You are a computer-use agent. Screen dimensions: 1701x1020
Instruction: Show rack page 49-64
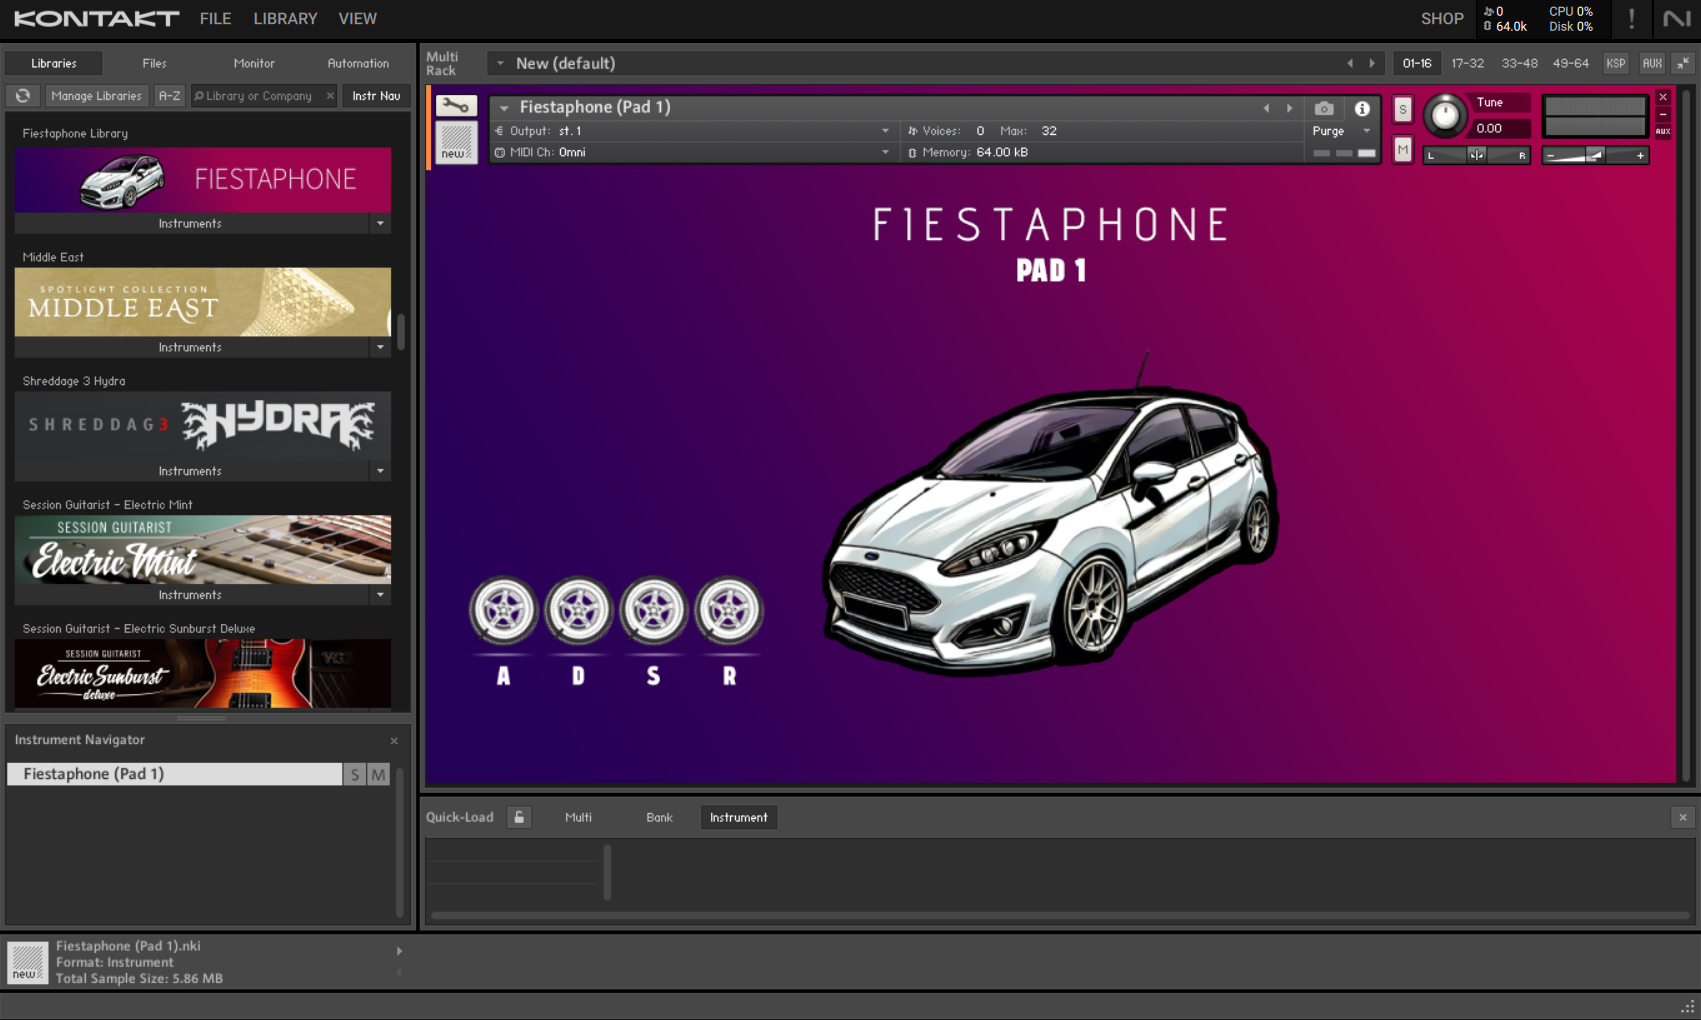1570,63
